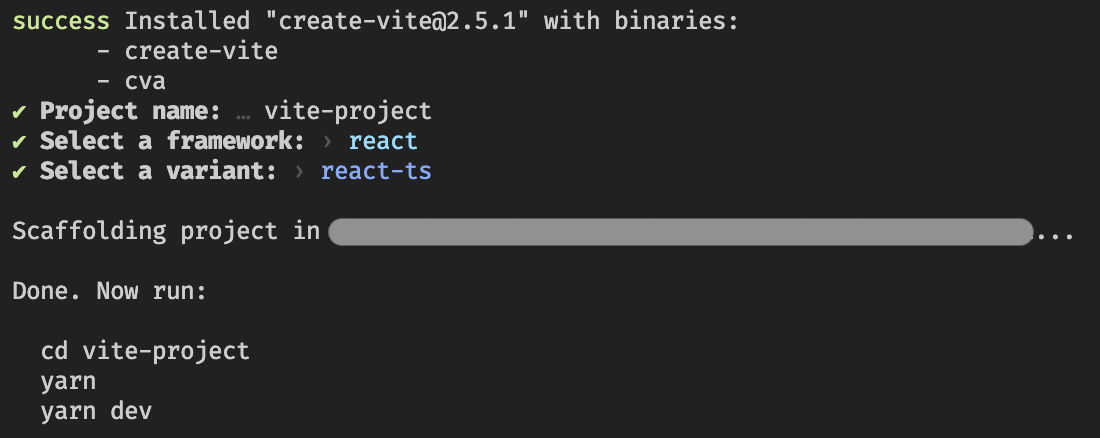
Task: Click the vite-project name answer
Action: click(x=348, y=112)
